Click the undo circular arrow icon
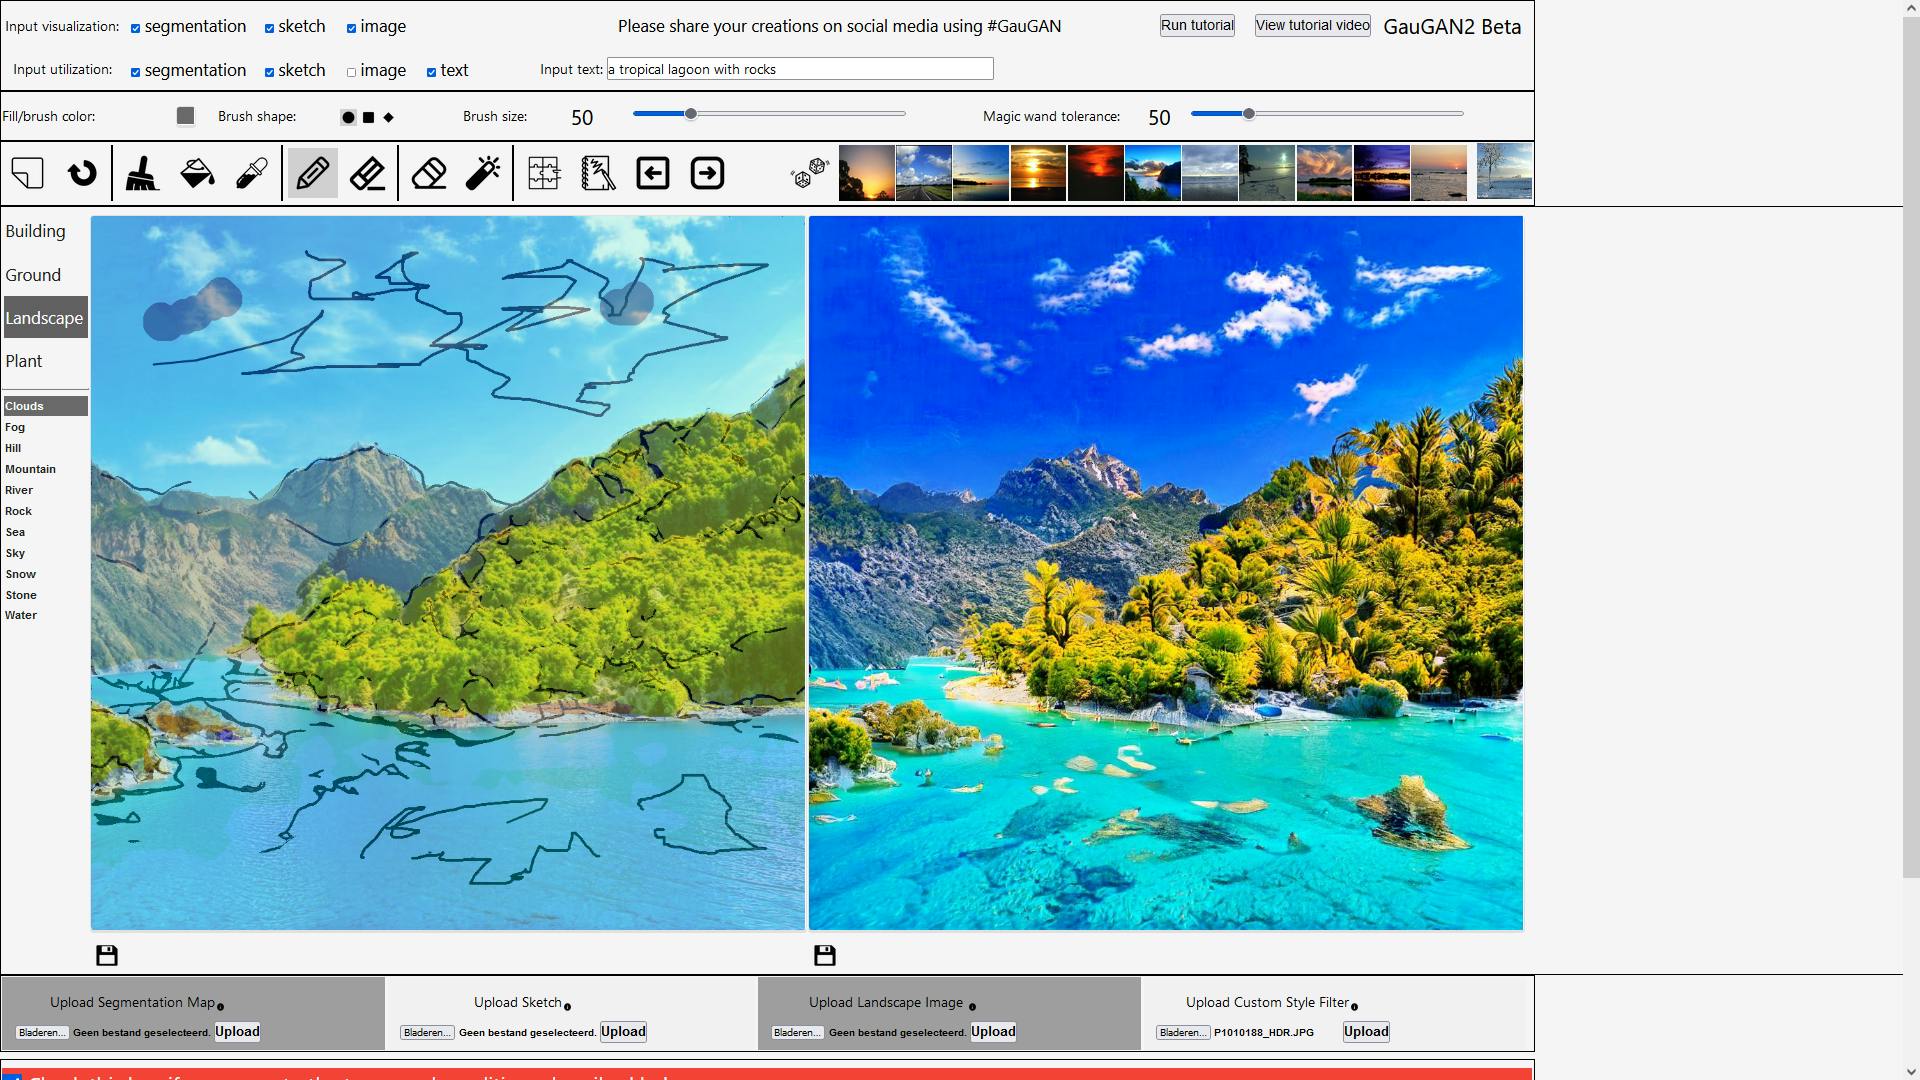1920x1080 pixels. [x=82, y=173]
